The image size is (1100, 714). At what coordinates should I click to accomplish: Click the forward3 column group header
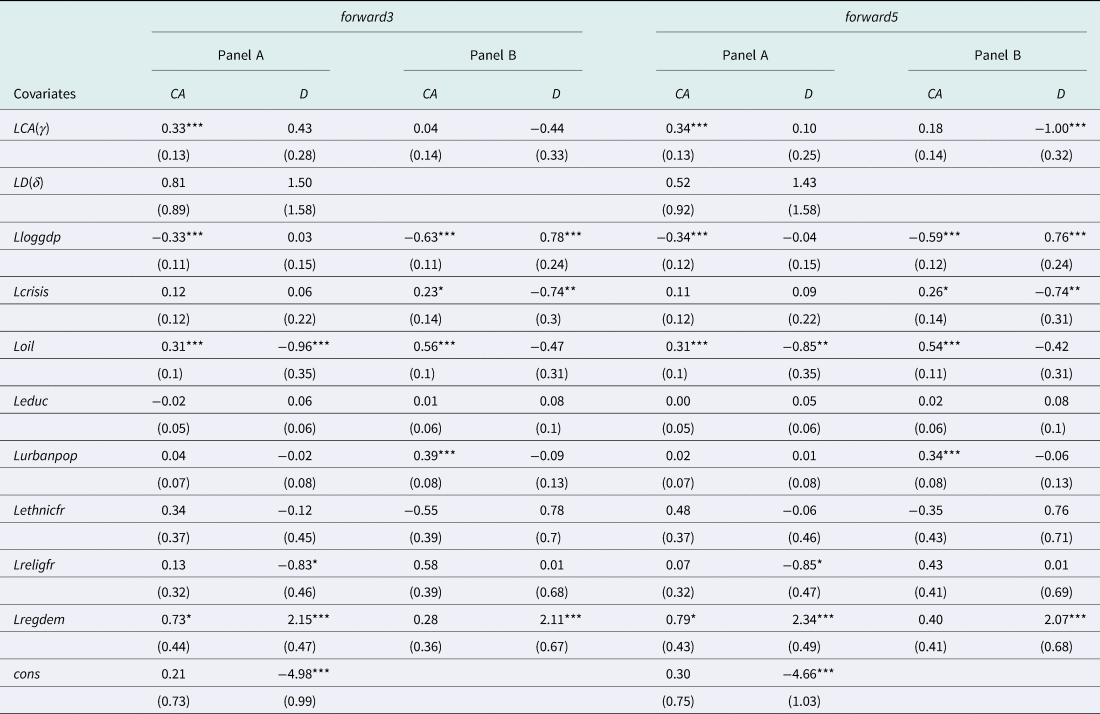pos(367,15)
